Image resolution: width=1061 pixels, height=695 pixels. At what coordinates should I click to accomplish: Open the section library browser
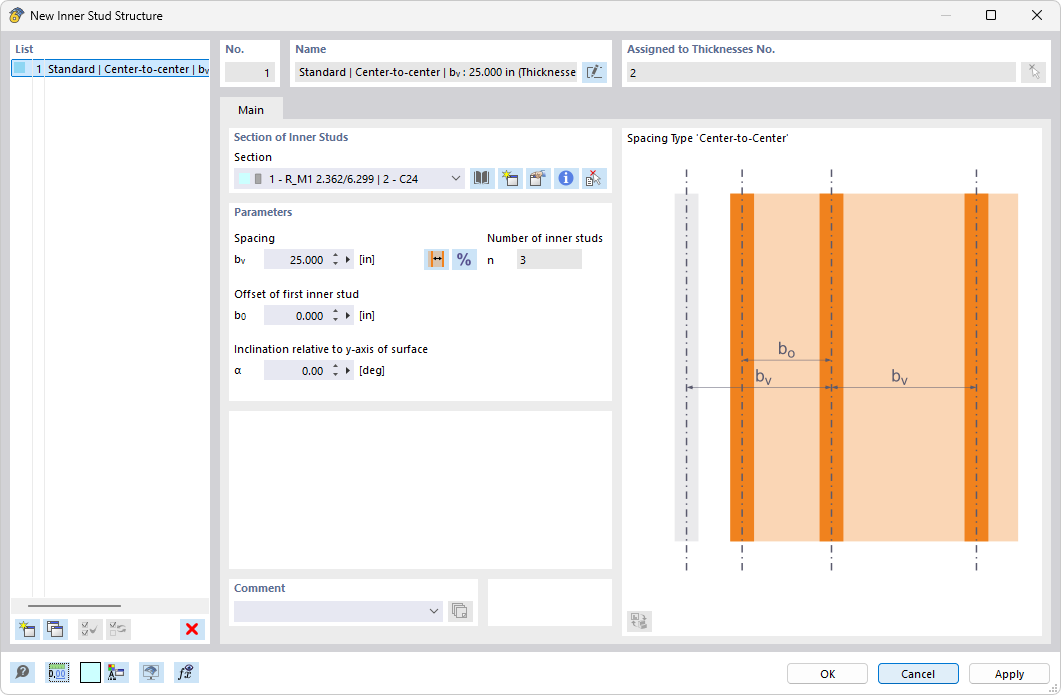tap(481, 178)
